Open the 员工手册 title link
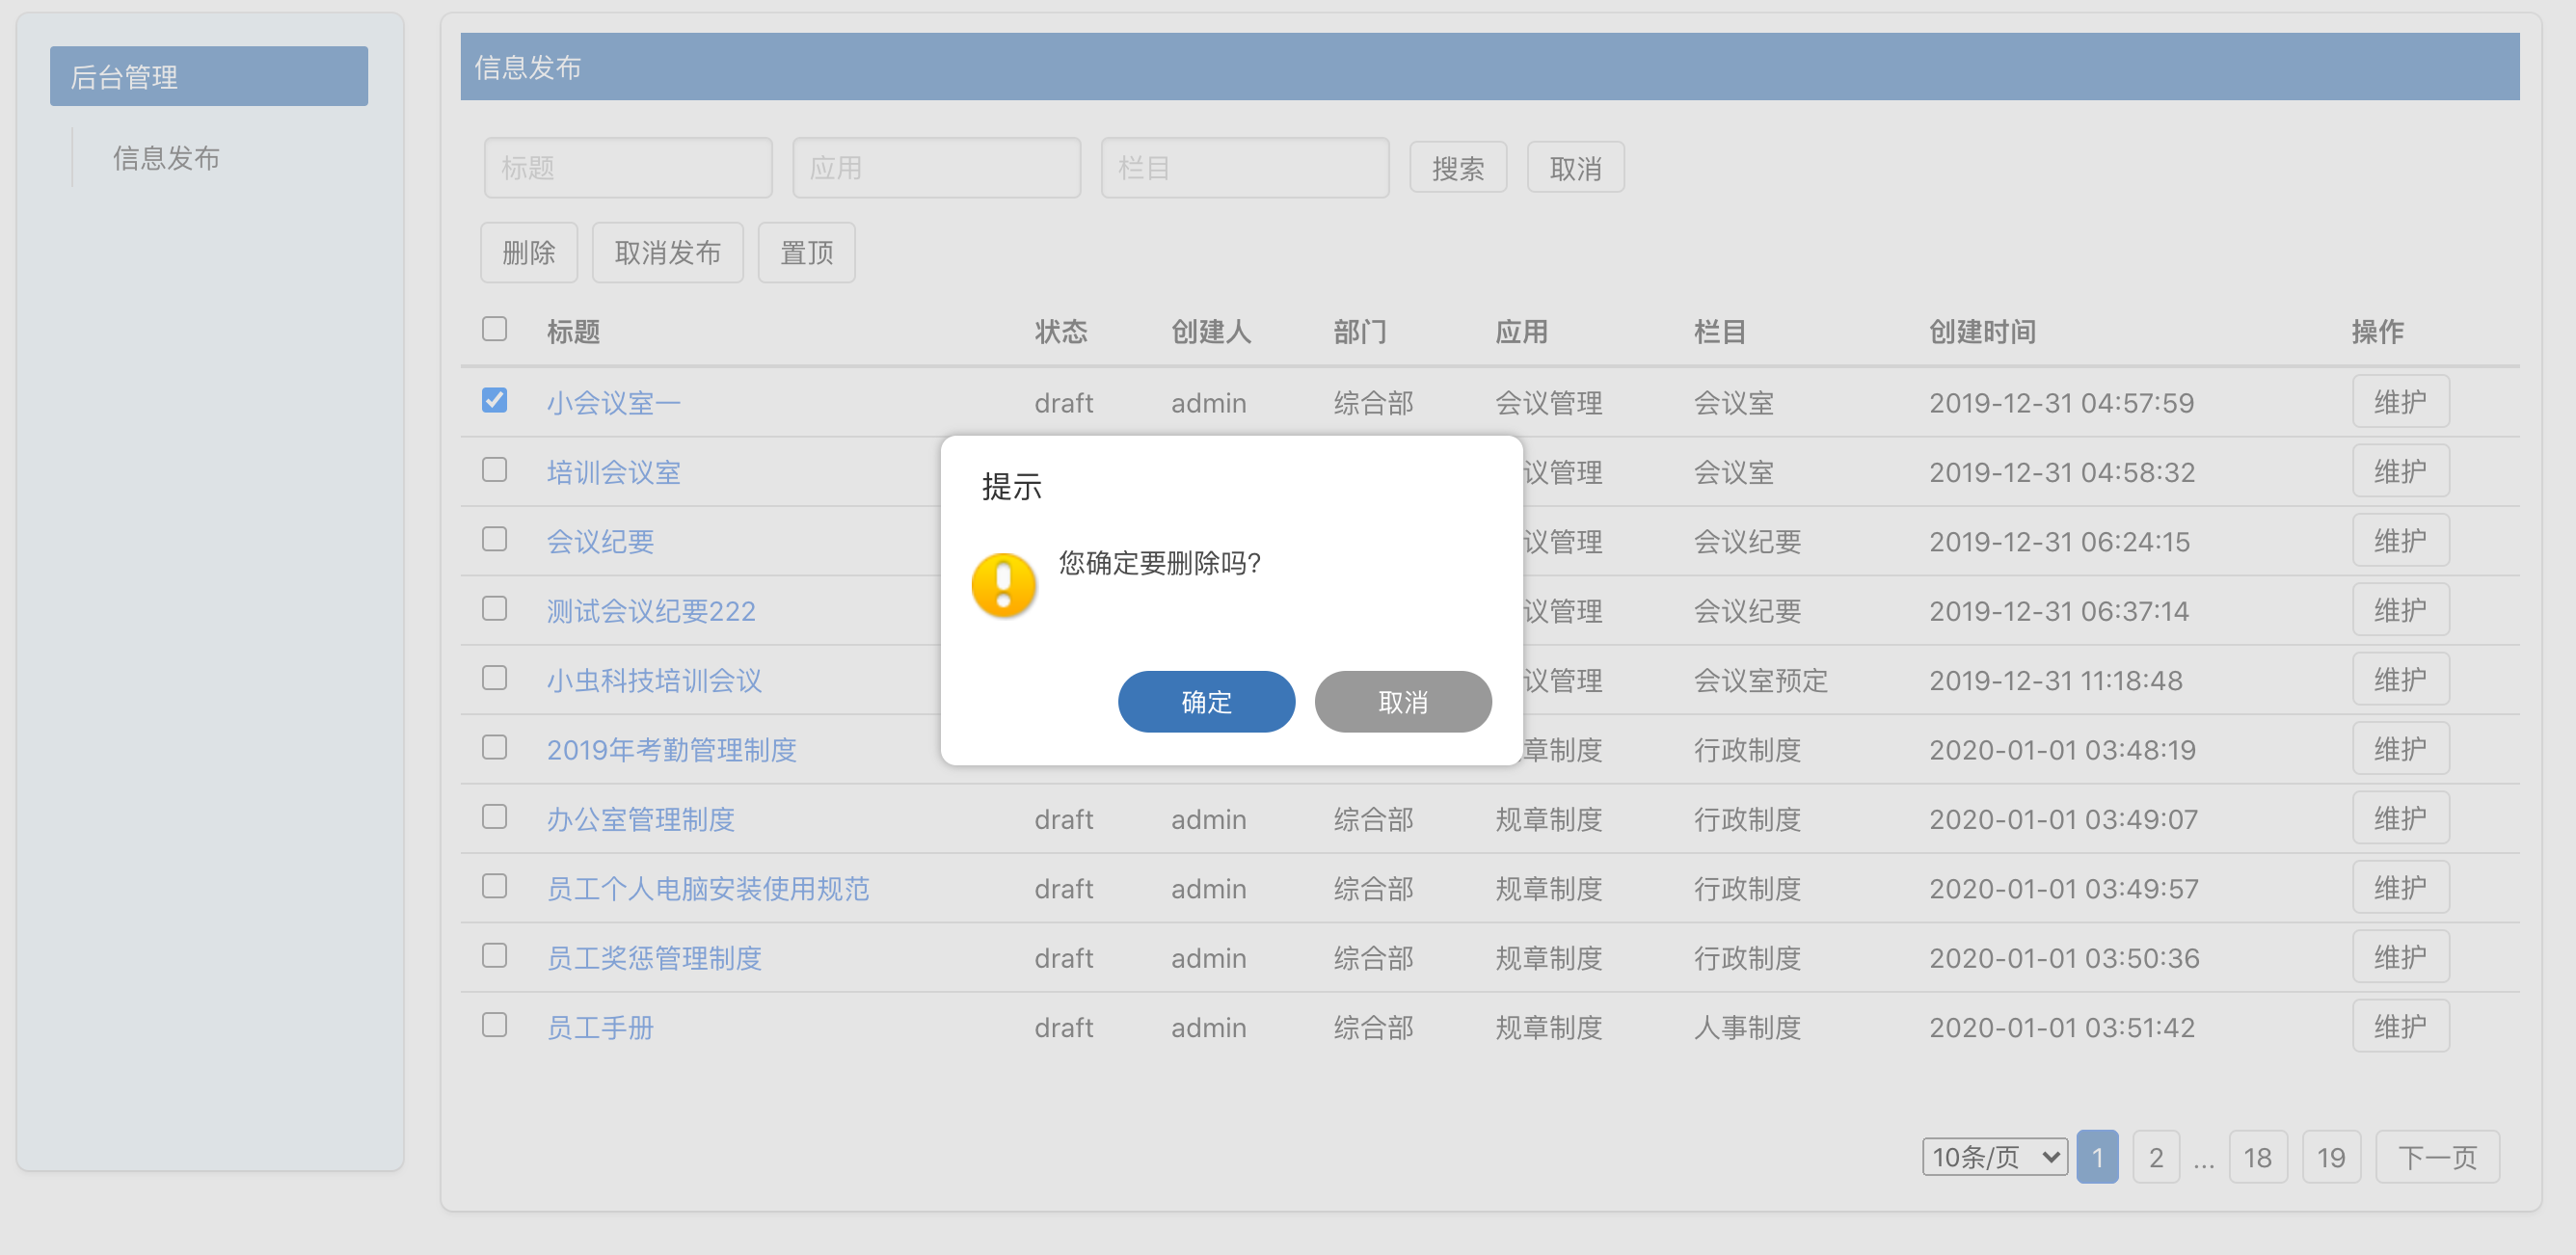Screen dimensions: 2576x1255 click(x=600, y=1028)
